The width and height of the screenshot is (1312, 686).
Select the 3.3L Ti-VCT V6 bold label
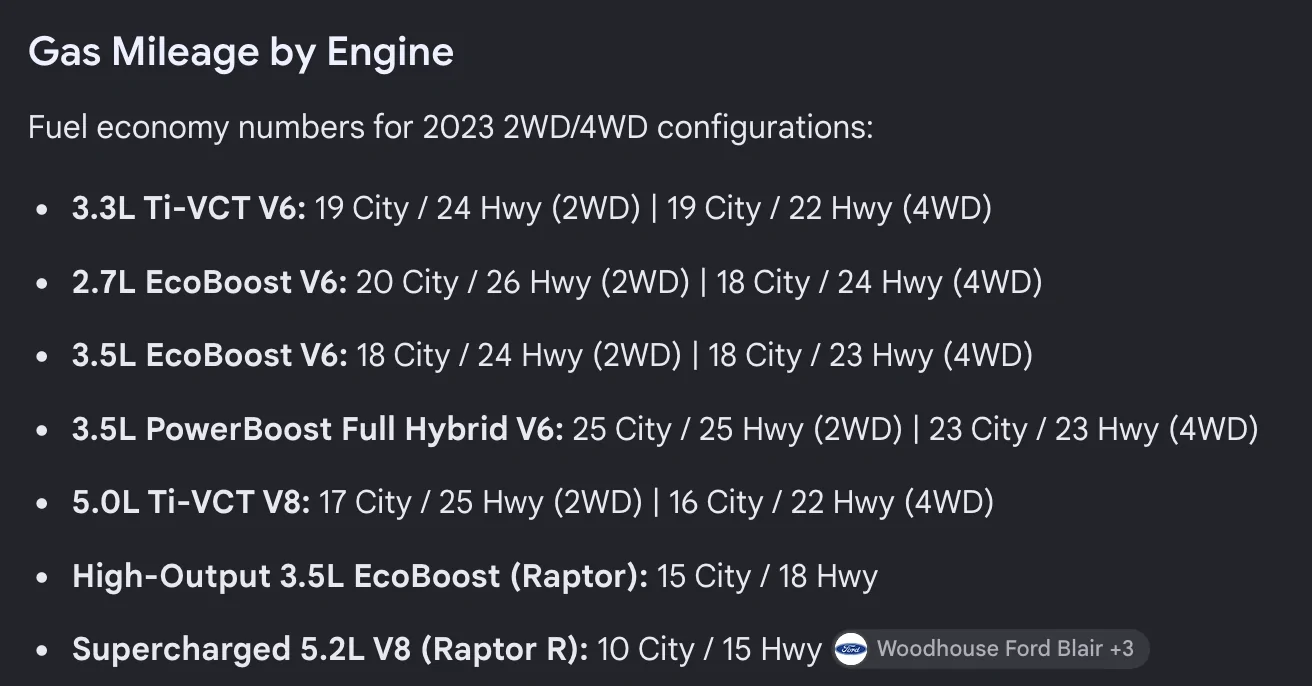(x=189, y=208)
